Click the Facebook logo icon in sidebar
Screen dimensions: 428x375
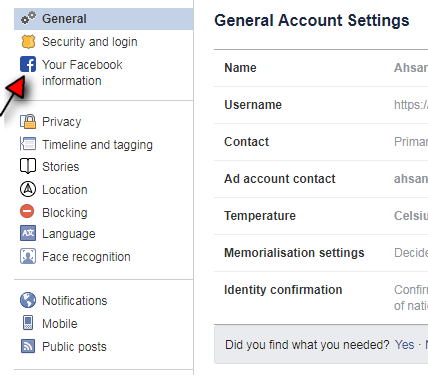[x=28, y=64]
